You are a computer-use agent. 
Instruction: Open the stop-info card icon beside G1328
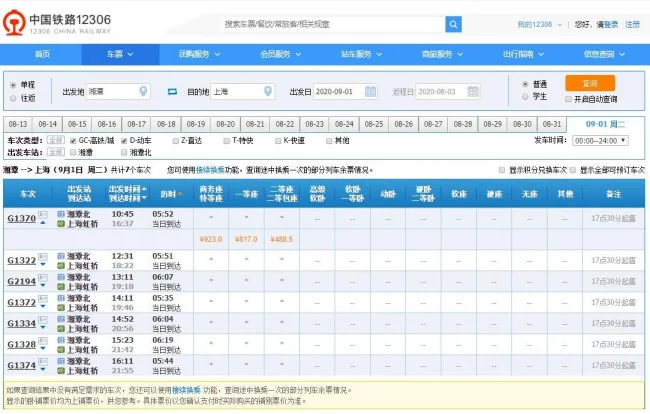[43, 341]
